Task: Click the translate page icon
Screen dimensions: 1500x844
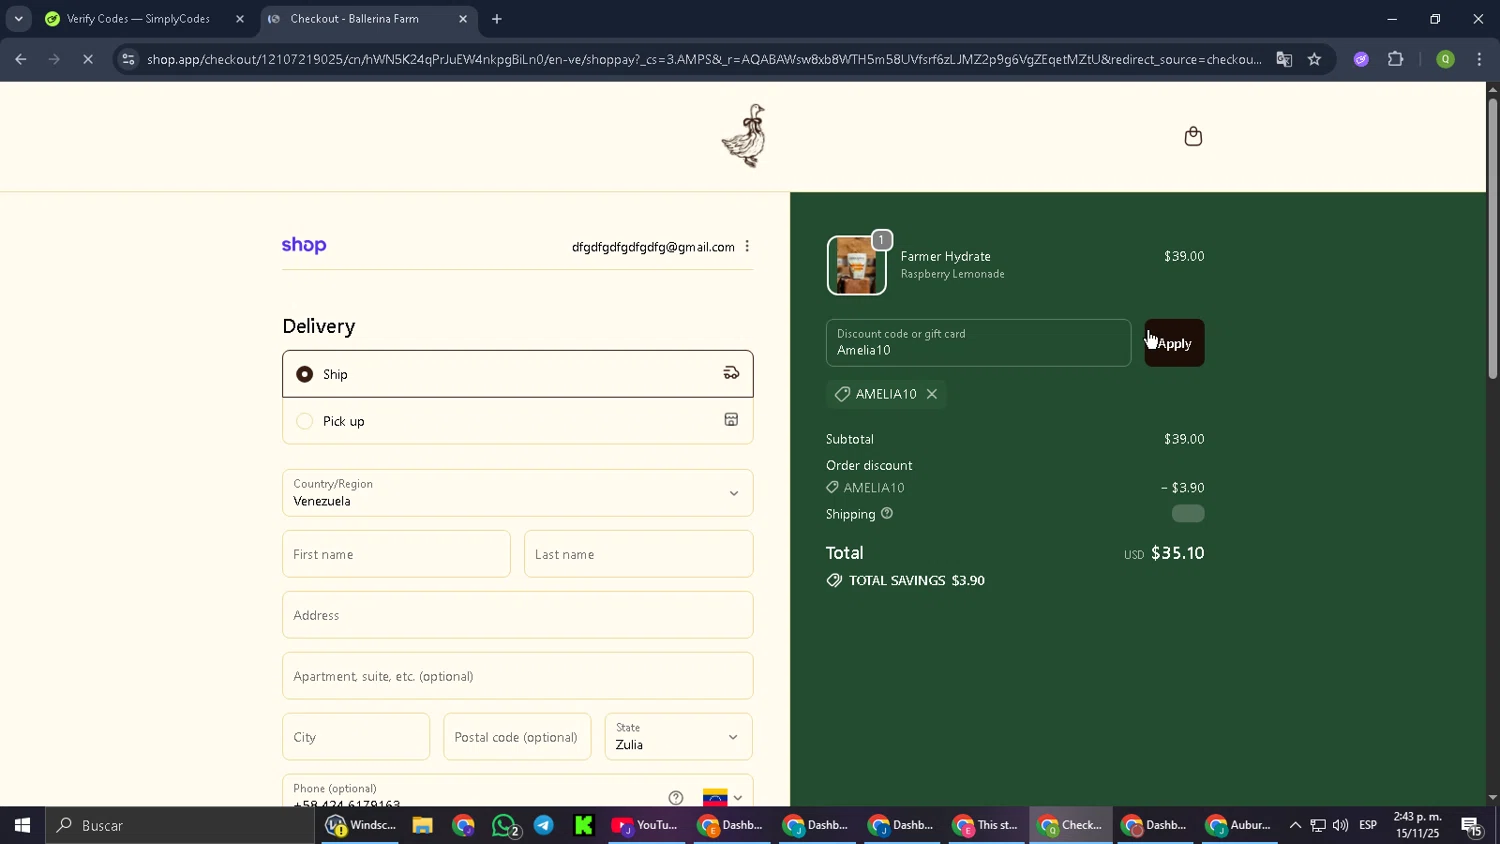Action: point(1284,59)
